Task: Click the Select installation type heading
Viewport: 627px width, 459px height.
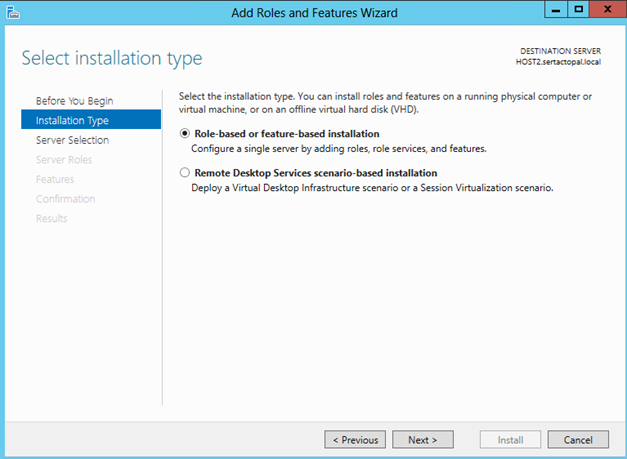Action: tap(112, 58)
